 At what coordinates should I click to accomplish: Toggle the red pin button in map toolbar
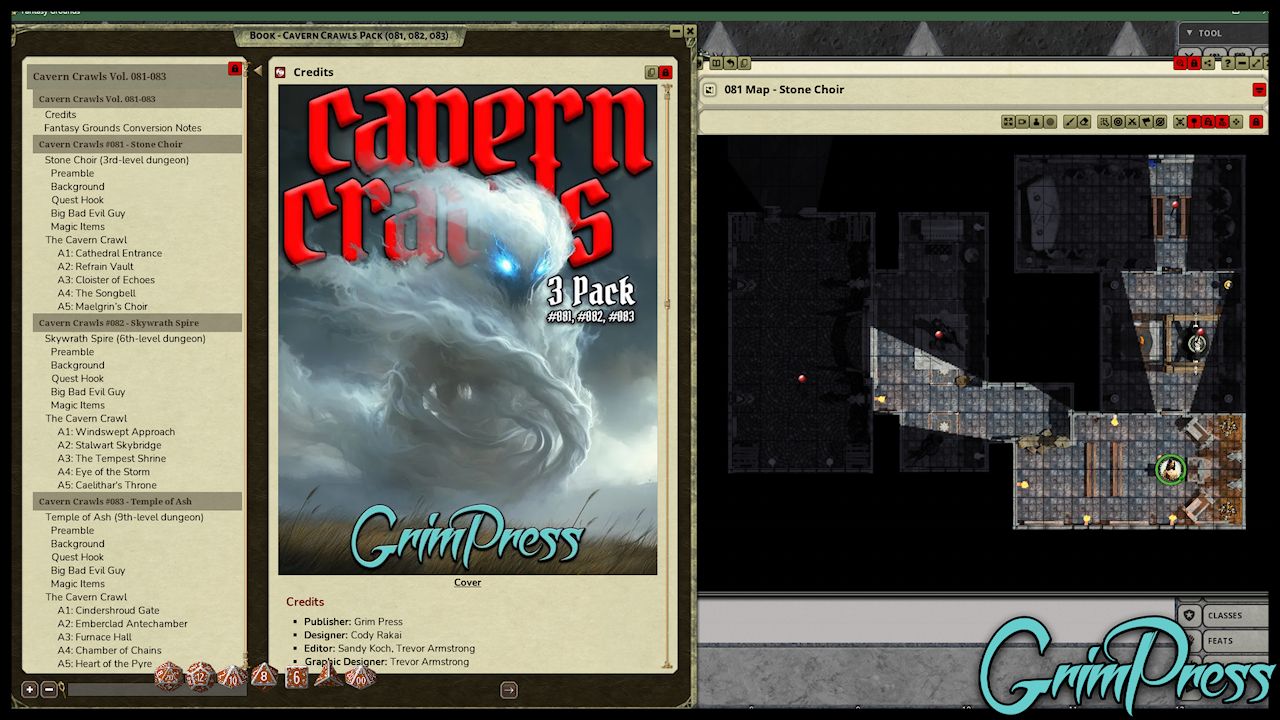(x=1194, y=122)
